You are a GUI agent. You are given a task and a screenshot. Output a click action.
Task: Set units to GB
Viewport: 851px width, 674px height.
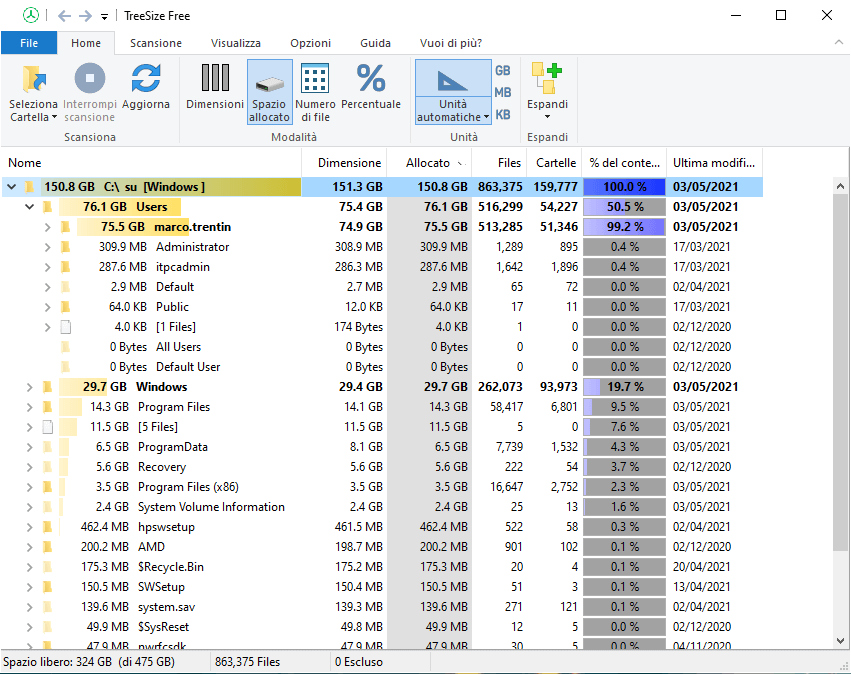[x=503, y=71]
